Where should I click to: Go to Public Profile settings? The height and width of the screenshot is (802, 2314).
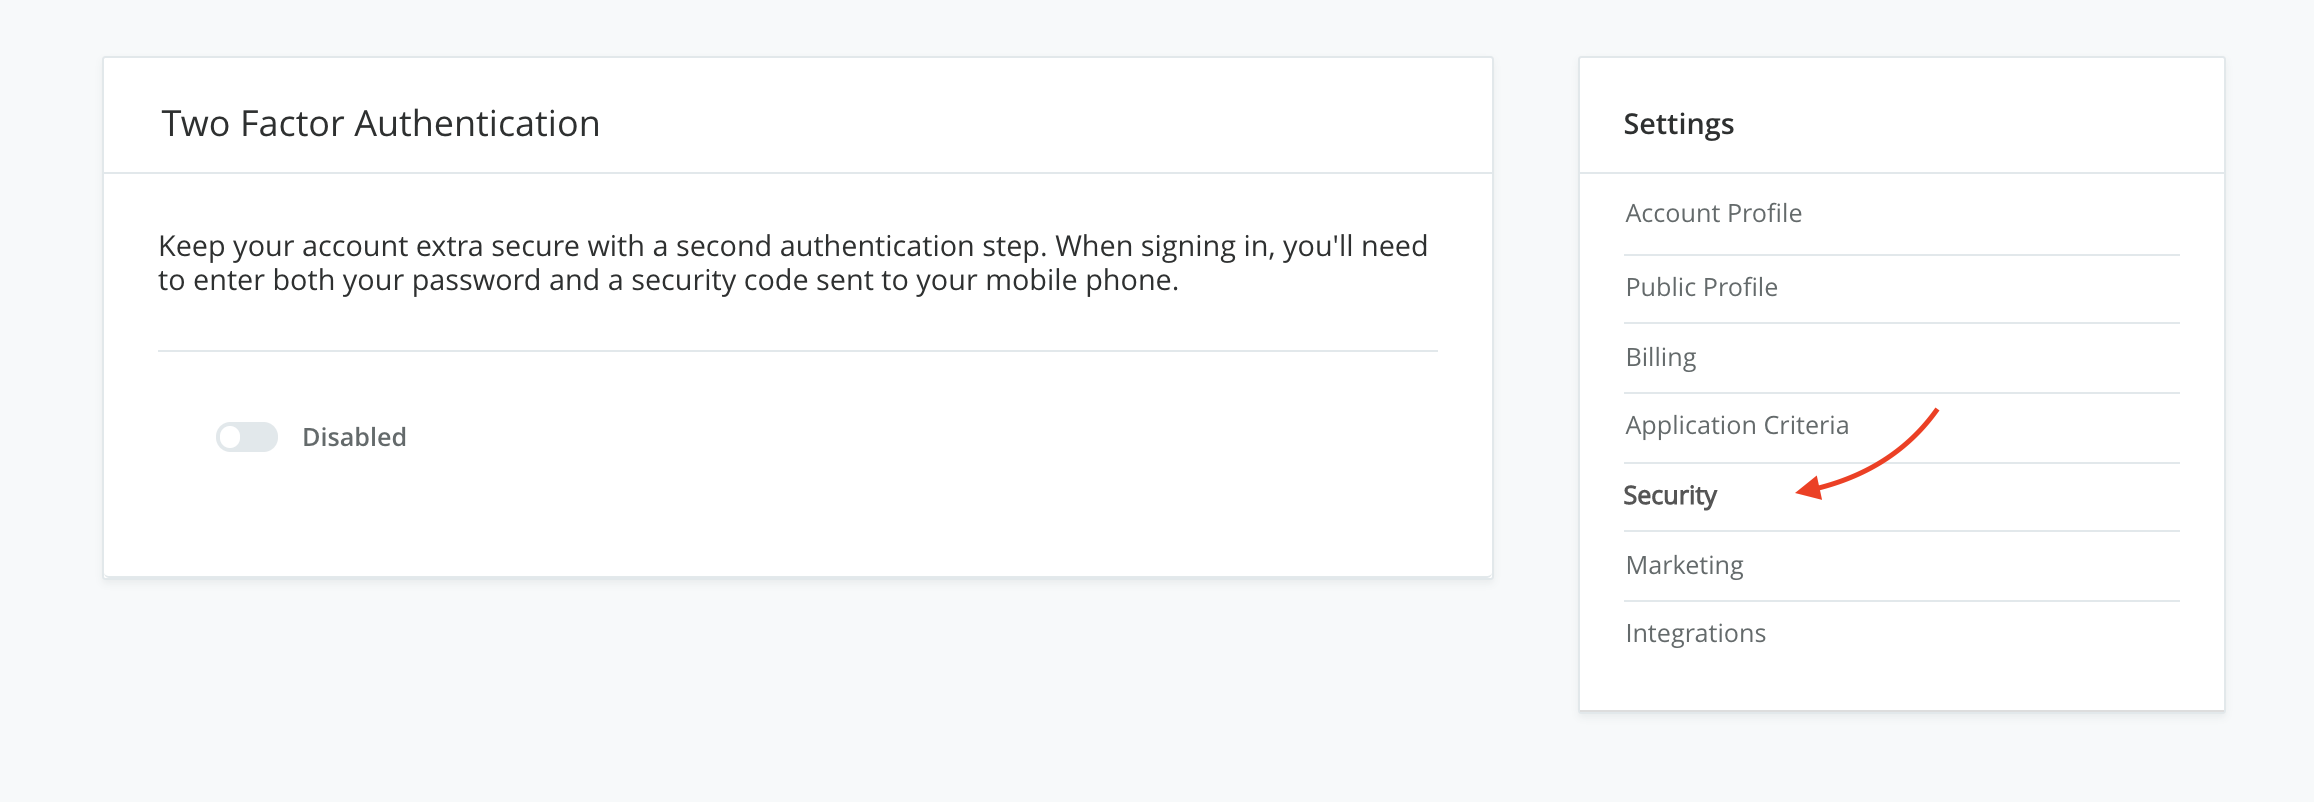(1701, 287)
